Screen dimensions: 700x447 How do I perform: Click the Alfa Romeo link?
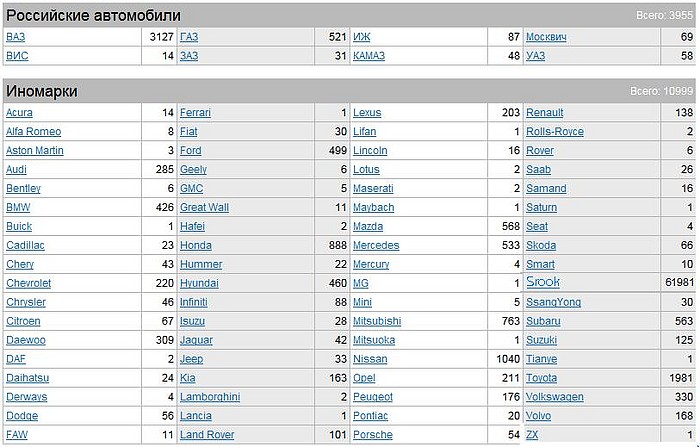[33, 132]
